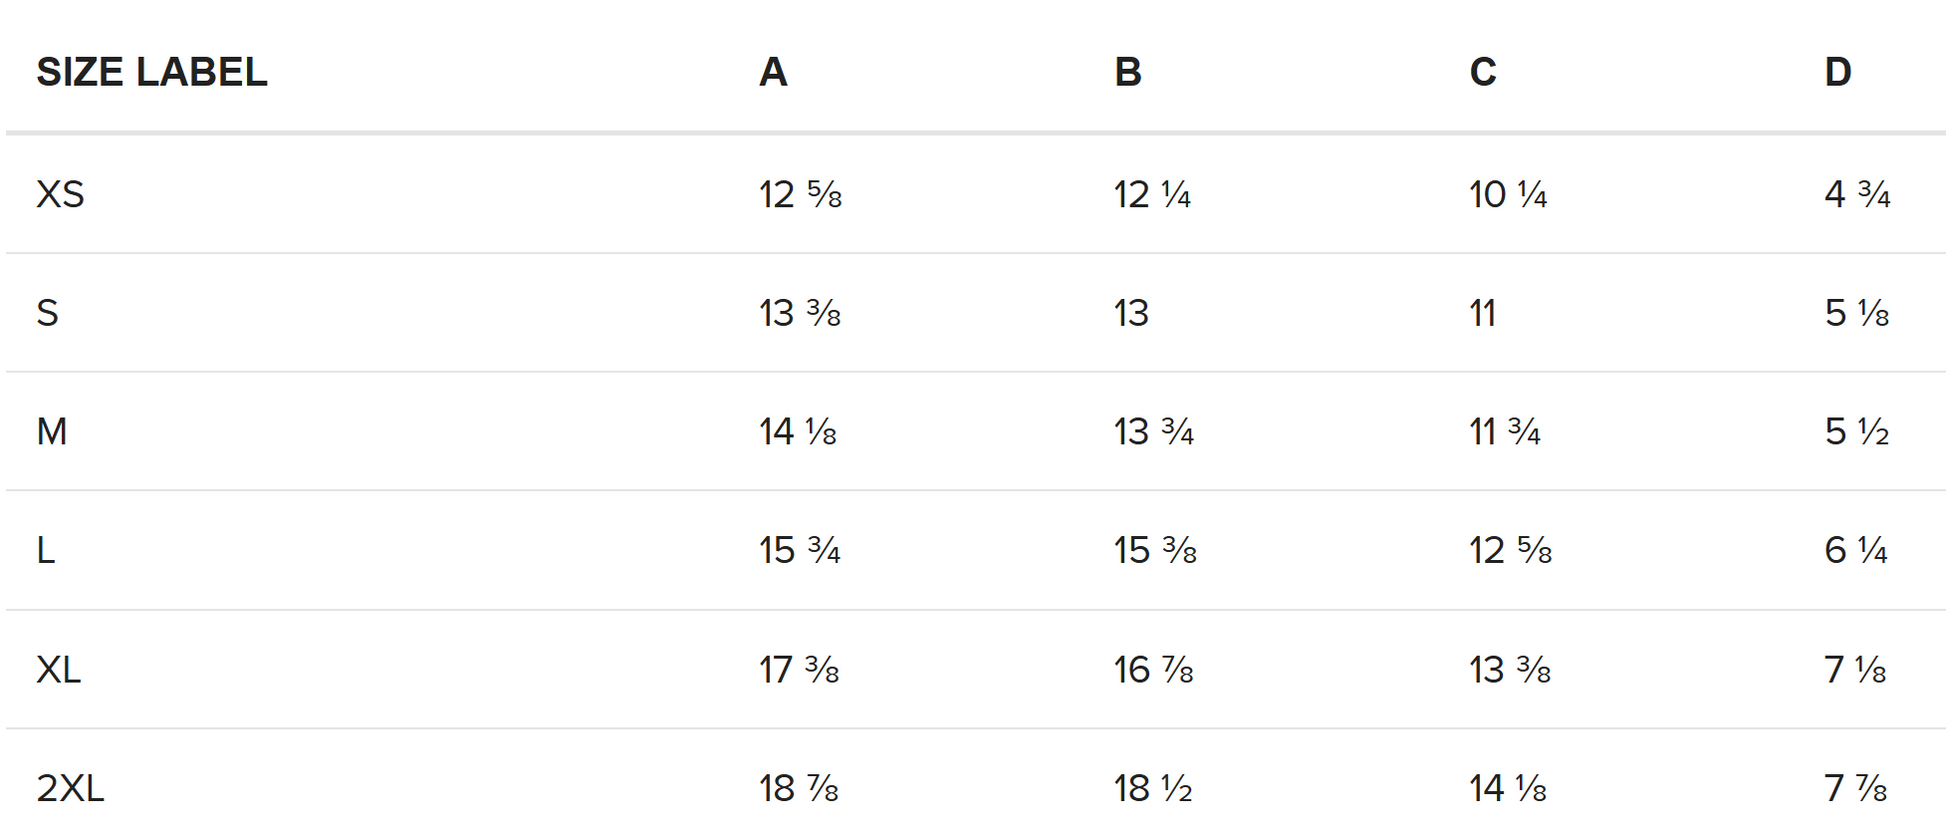Screen dimensions: 1946x832
Task: Select 2XL row's C value 14 ⅛
Action: 1508,788
